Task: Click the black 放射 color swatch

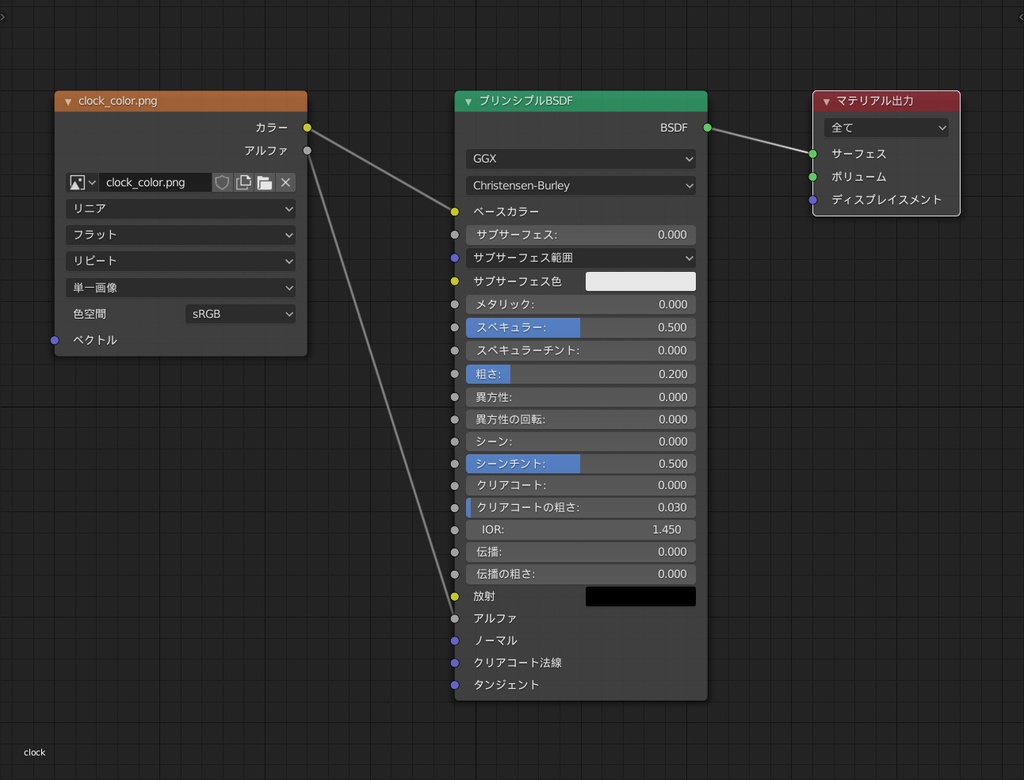Action: (641, 596)
